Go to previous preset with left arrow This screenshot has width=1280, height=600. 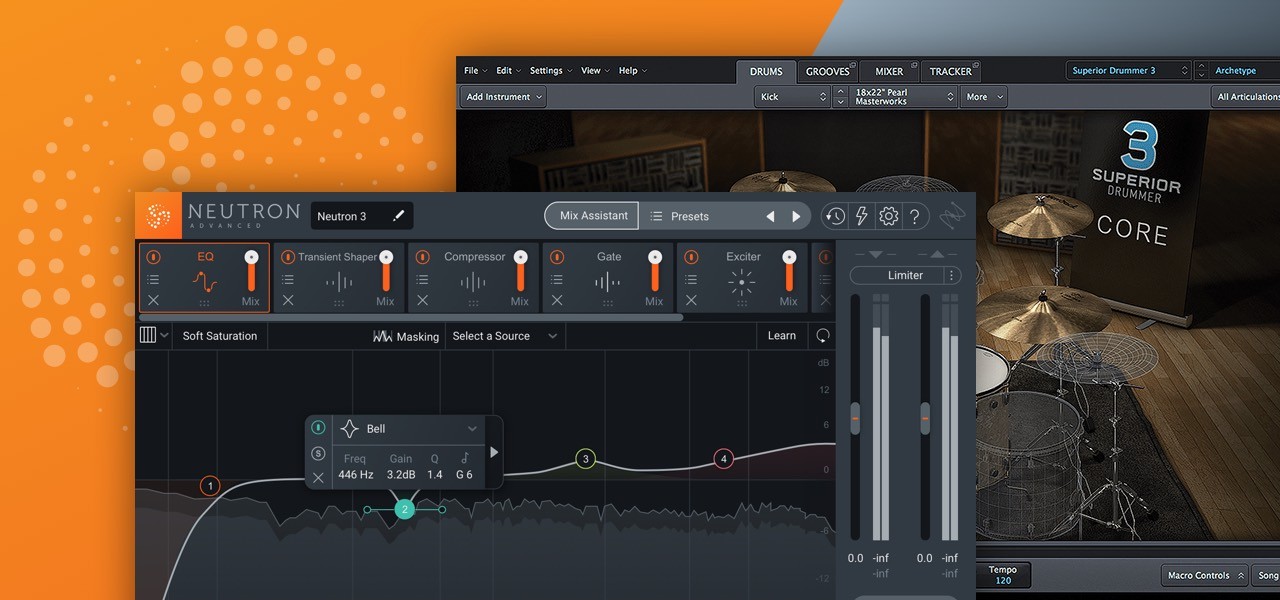pyautogui.click(x=770, y=216)
